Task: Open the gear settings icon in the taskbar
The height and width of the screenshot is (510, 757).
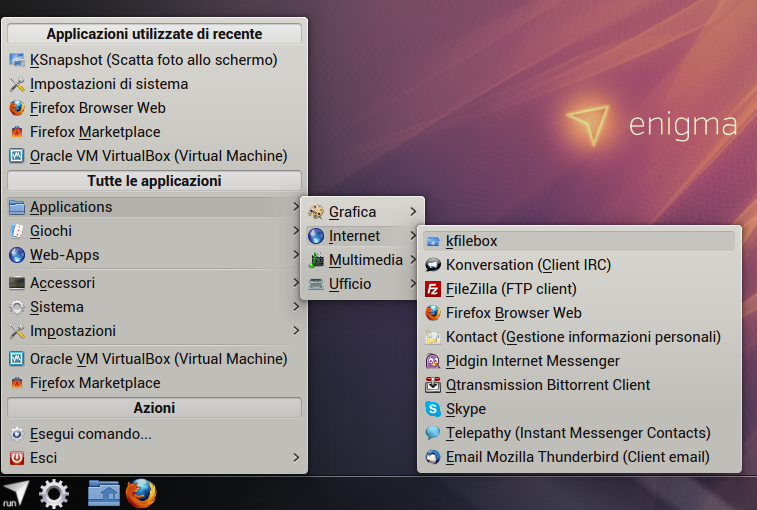Action: 54,494
